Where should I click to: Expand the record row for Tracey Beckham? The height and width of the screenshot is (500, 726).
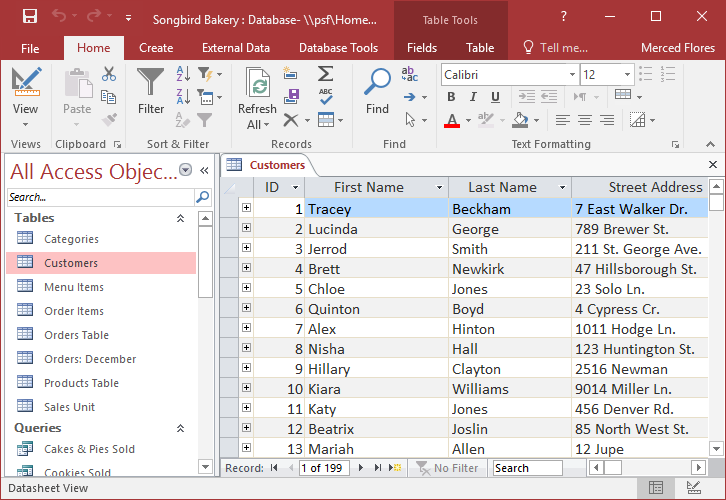[x=246, y=208]
